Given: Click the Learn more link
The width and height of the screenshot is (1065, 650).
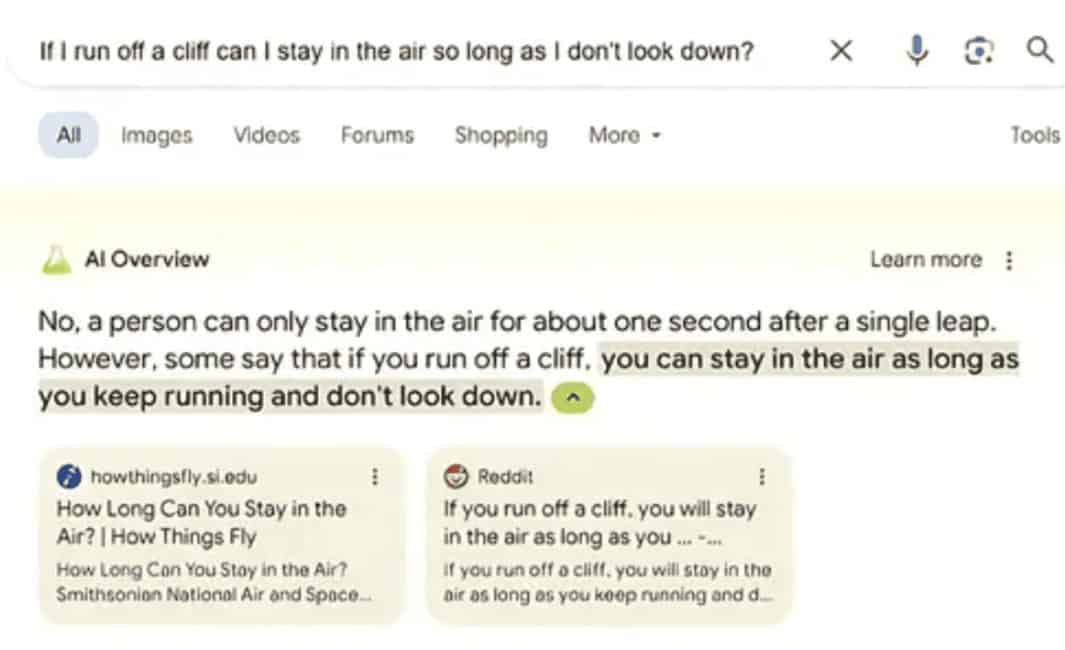Looking at the screenshot, I should (x=925, y=260).
